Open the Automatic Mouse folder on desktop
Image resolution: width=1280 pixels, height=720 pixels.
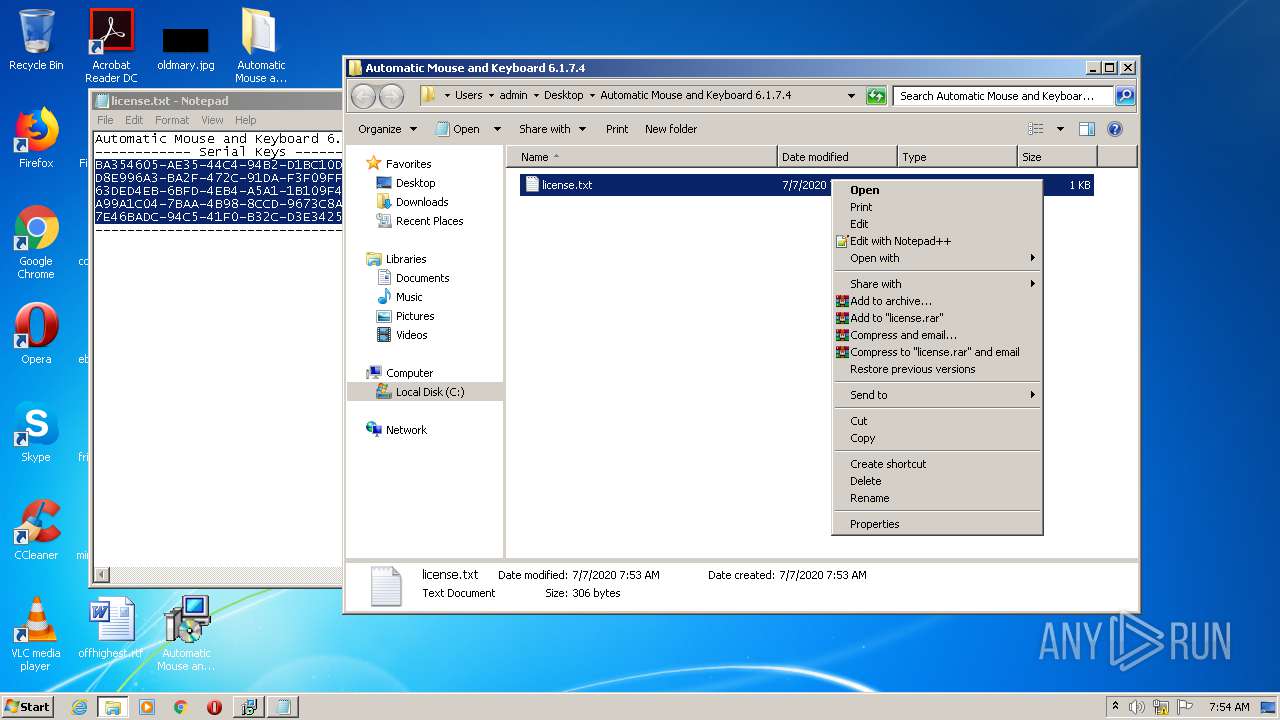click(x=261, y=46)
